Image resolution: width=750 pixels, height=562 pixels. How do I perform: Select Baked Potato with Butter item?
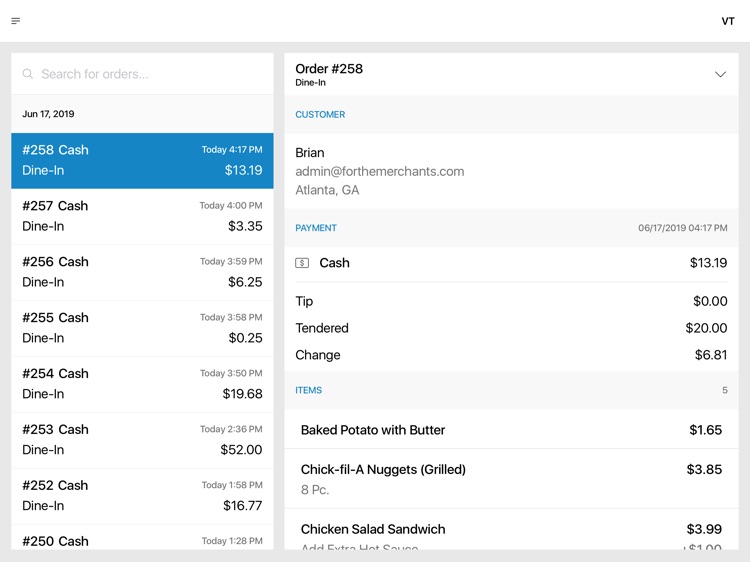pos(511,430)
